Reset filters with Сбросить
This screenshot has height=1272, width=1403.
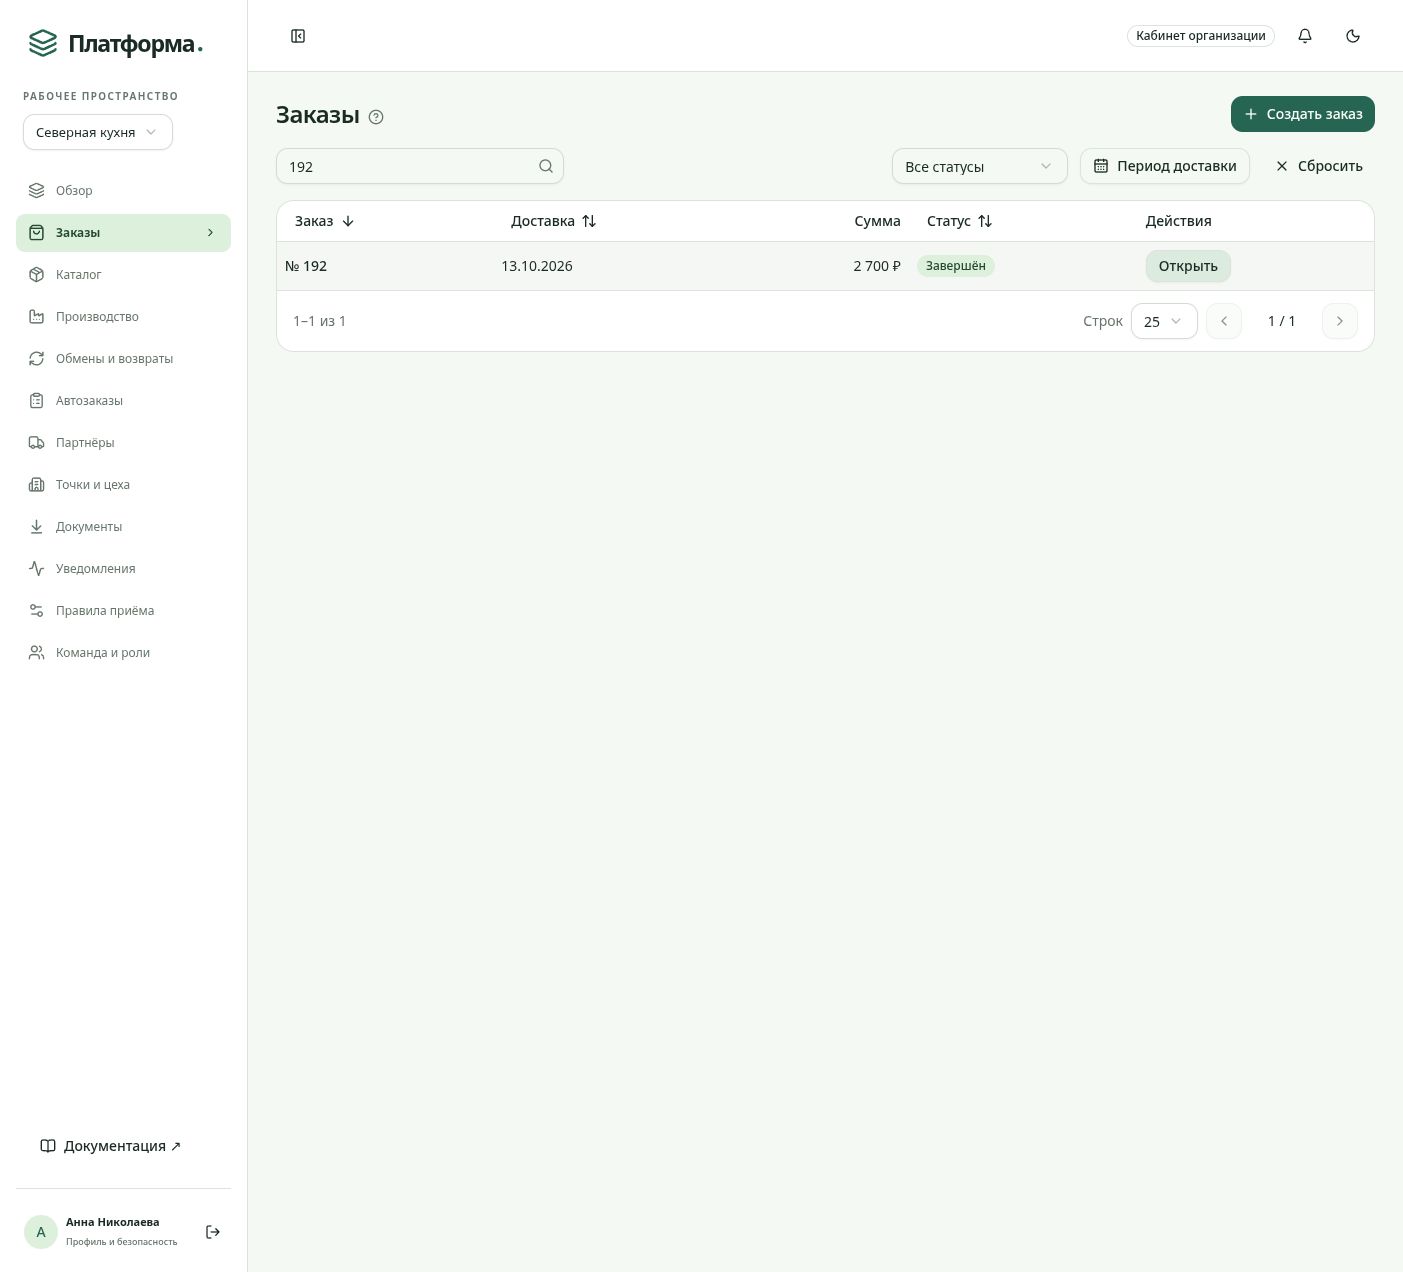tap(1318, 166)
